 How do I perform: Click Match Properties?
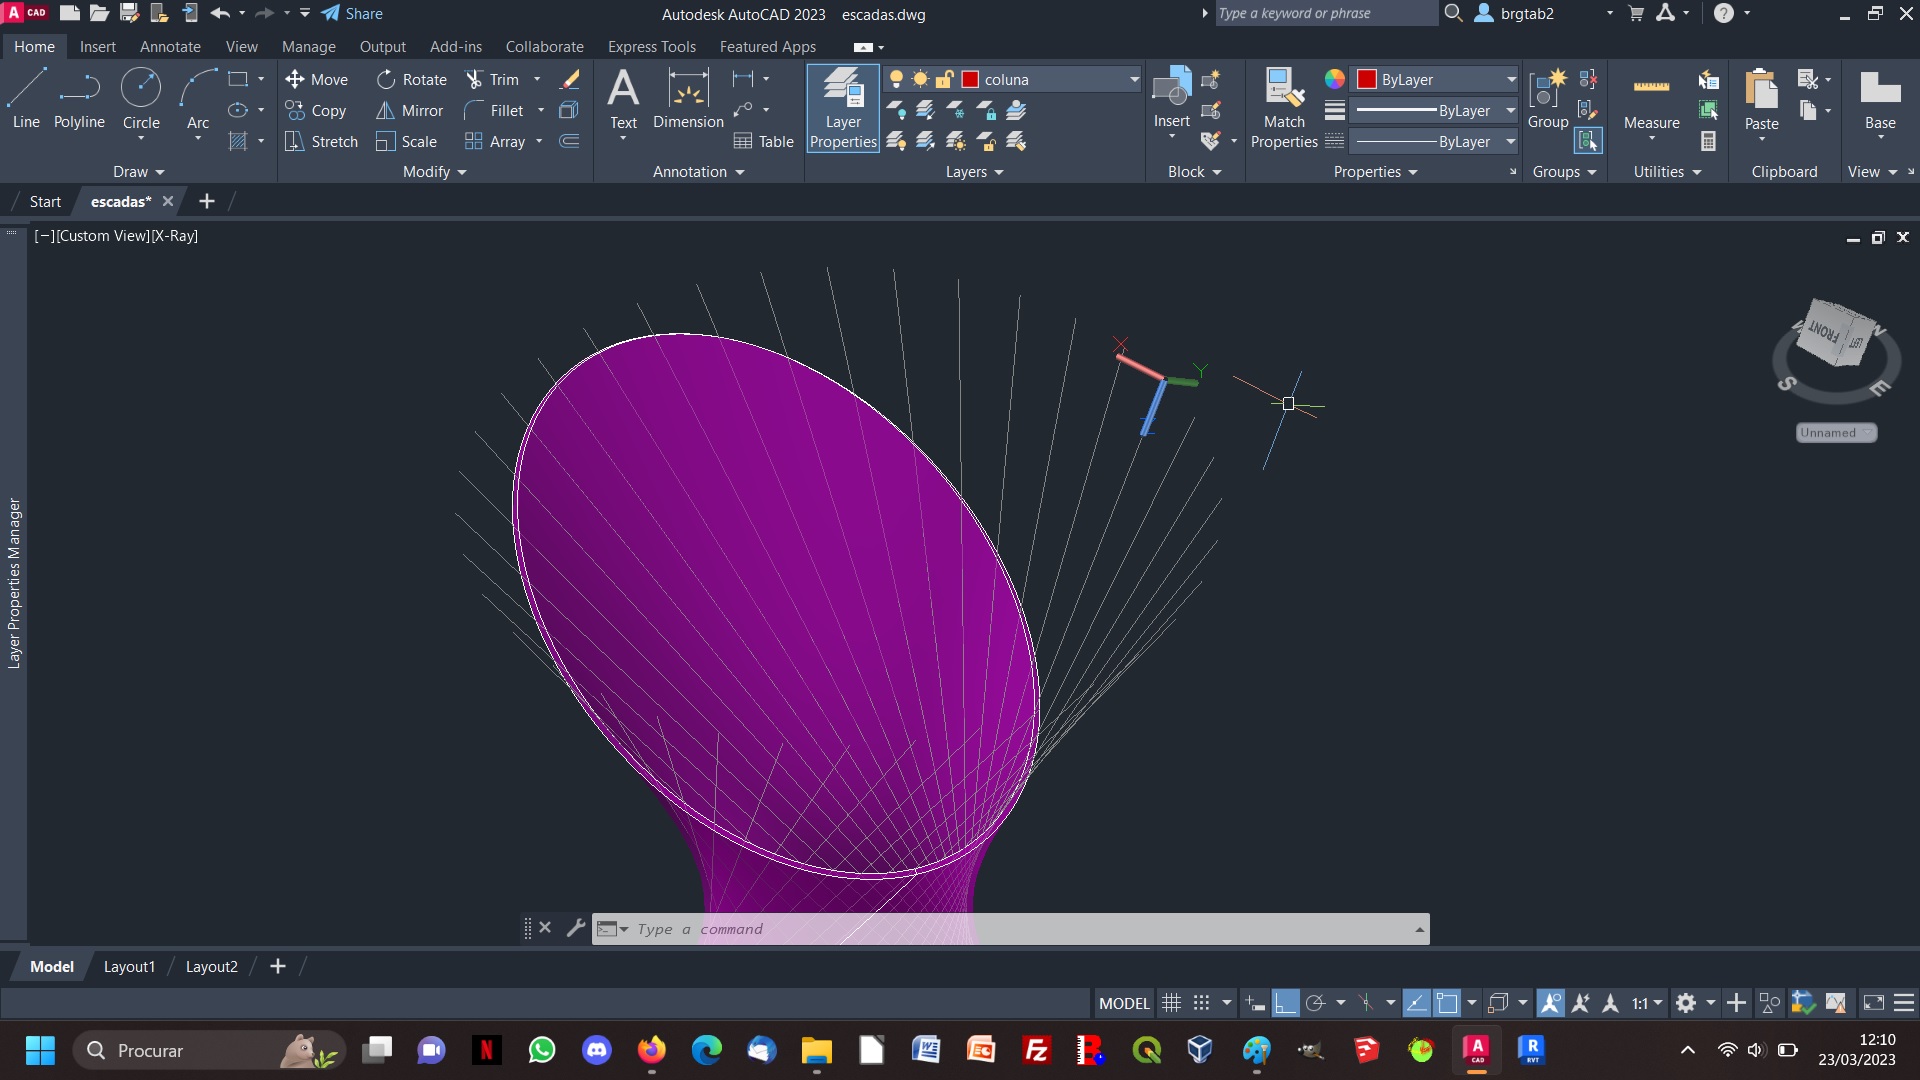point(1284,108)
